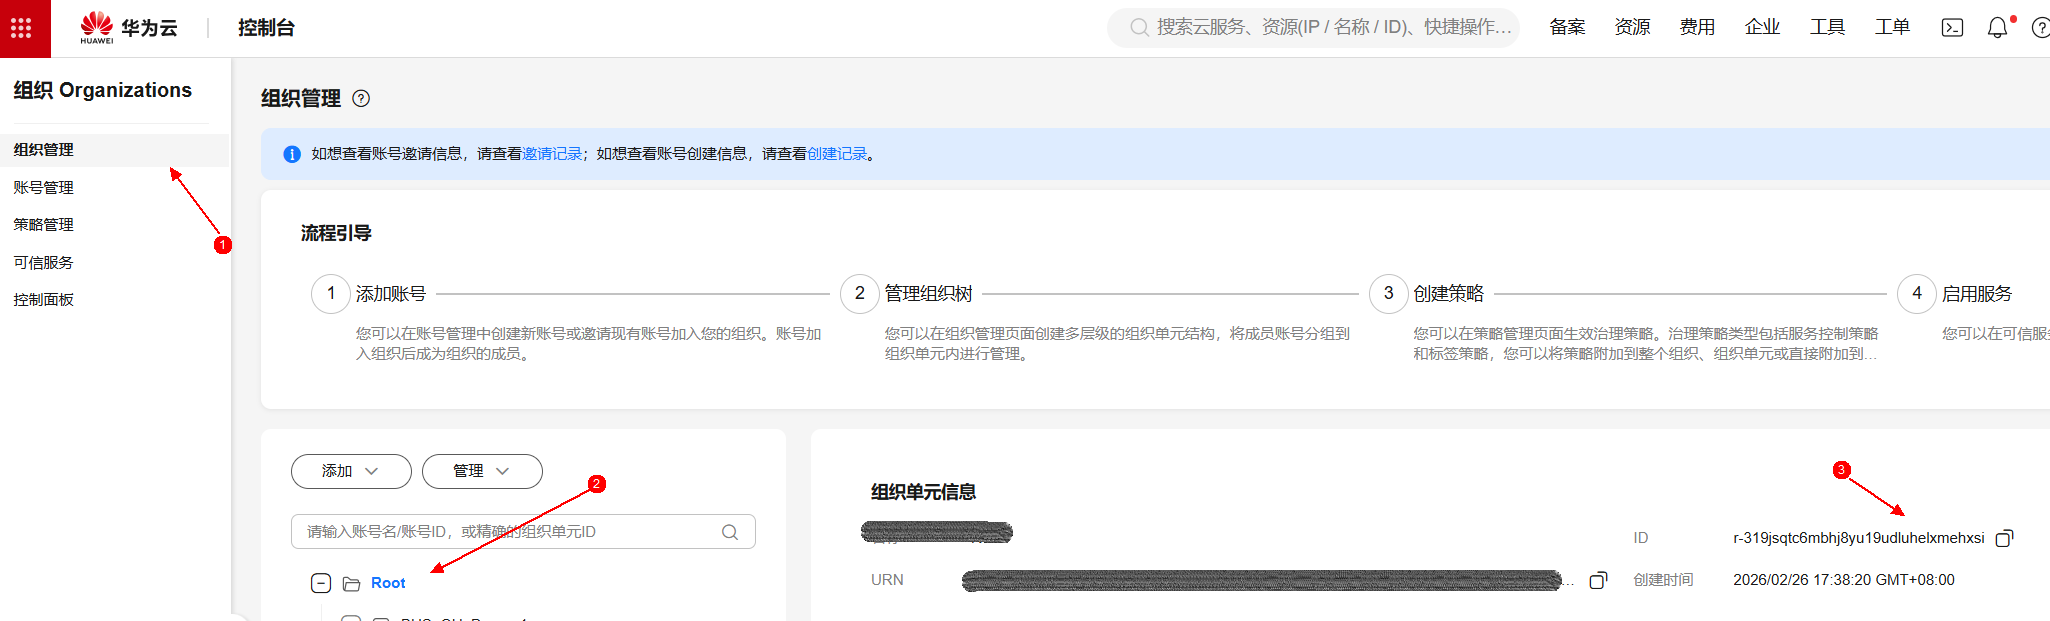The height and width of the screenshot is (621, 2050).
Task: Click step 2 管理组织树 circle
Action: point(860,294)
